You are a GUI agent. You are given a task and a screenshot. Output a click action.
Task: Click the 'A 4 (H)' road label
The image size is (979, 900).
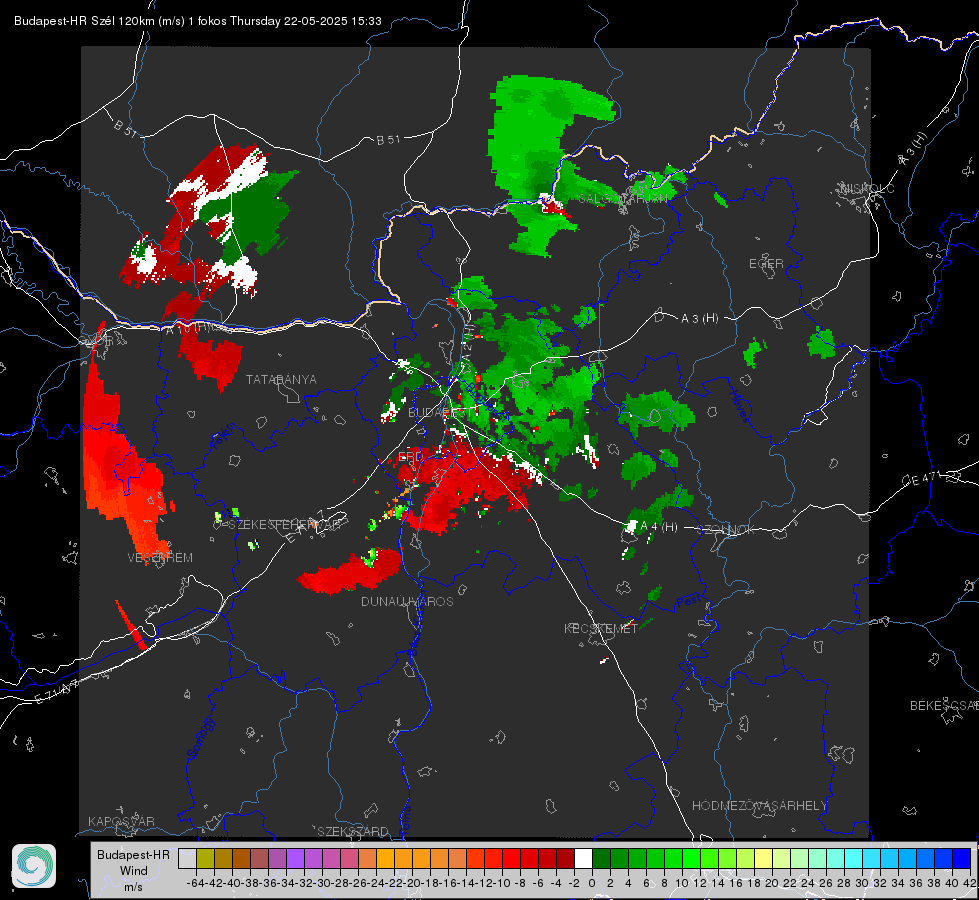pos(659,527)
